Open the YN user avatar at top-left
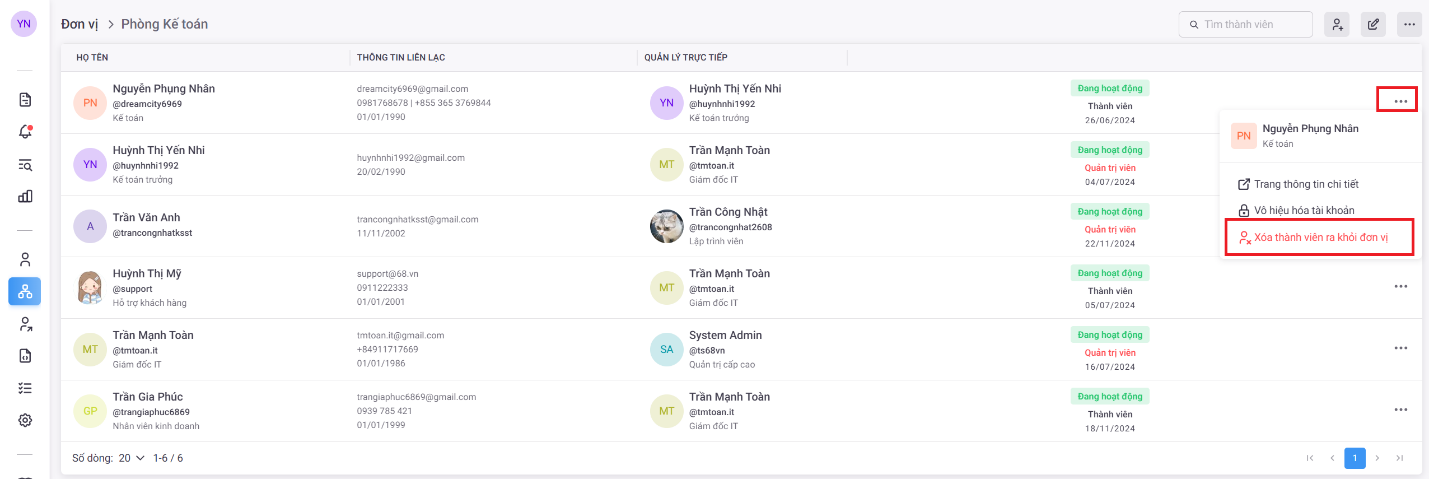Viewport: 1429px width, 479px height. click(x=24, y=24)
